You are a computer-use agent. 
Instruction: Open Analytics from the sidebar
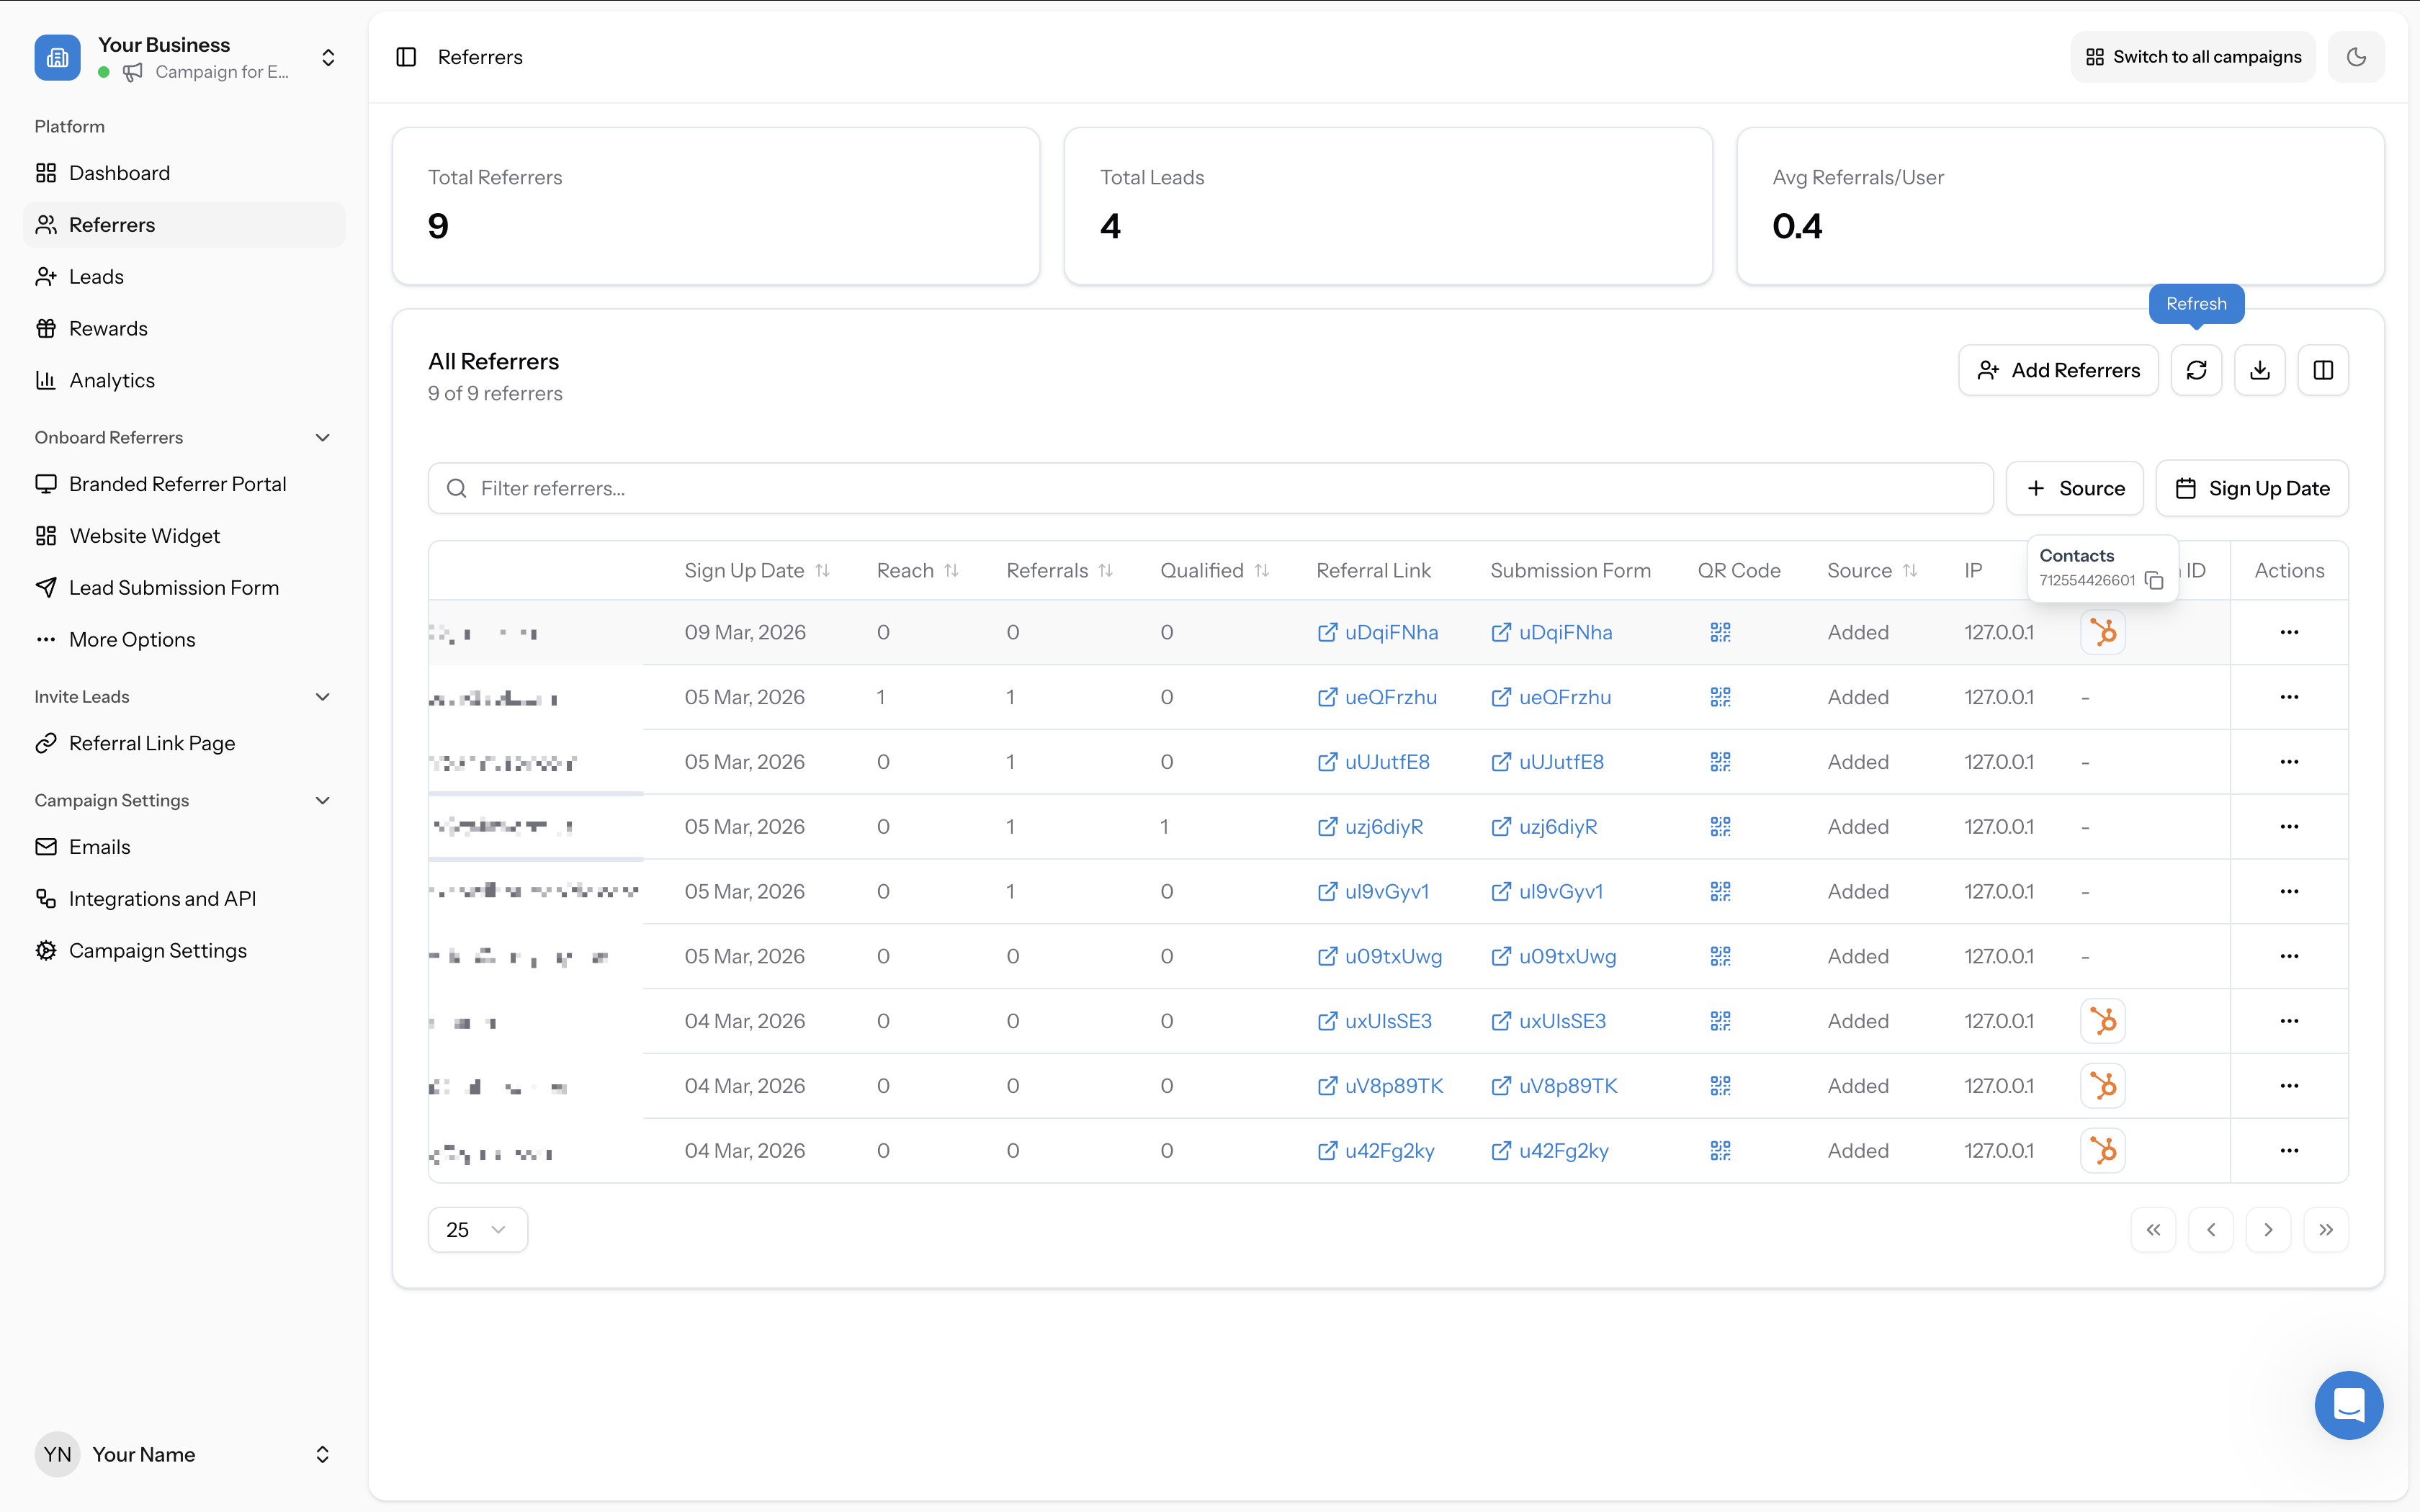[x=112, y=380]
